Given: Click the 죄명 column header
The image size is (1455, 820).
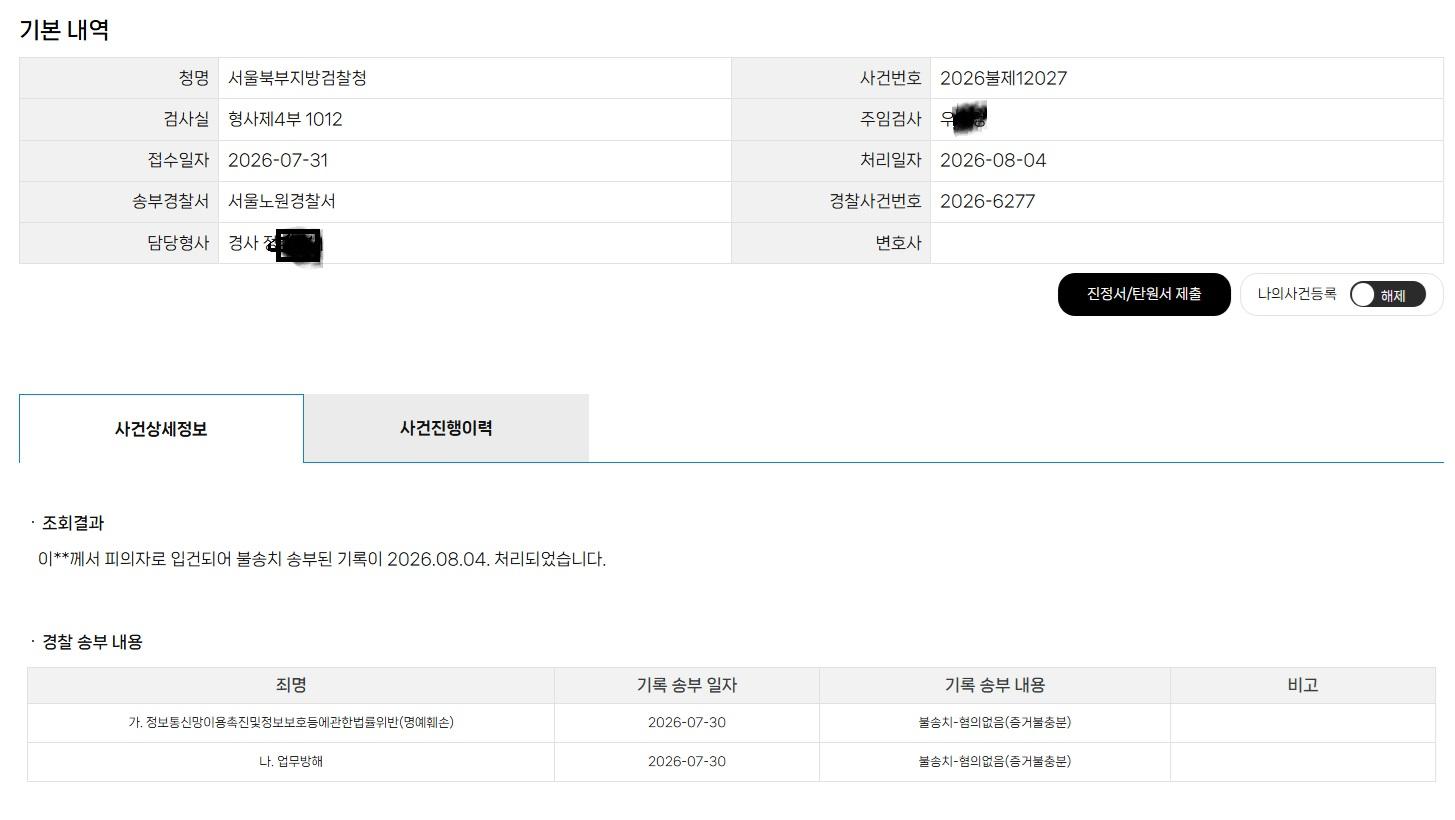Looking at the screenshot, I should tap(291, 685).
